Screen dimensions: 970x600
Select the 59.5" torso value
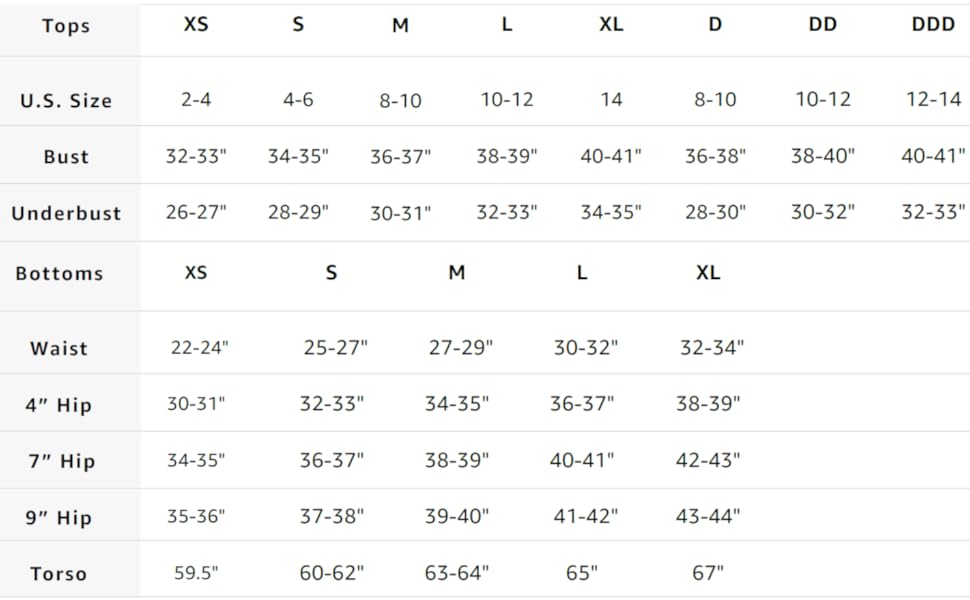coord(196,573)
